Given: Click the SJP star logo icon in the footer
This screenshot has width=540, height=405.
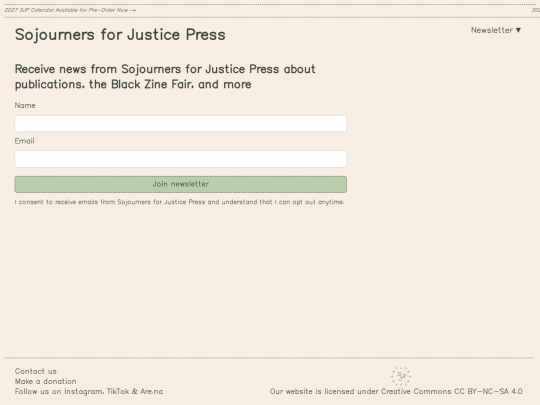Looking at the screenshot, I should point(401,376).
